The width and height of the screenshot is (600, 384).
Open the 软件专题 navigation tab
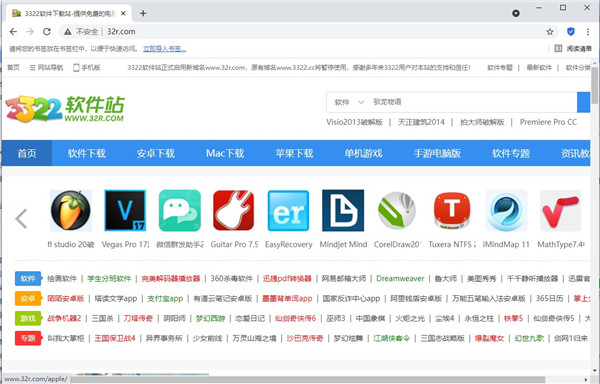tap(511, 153)
